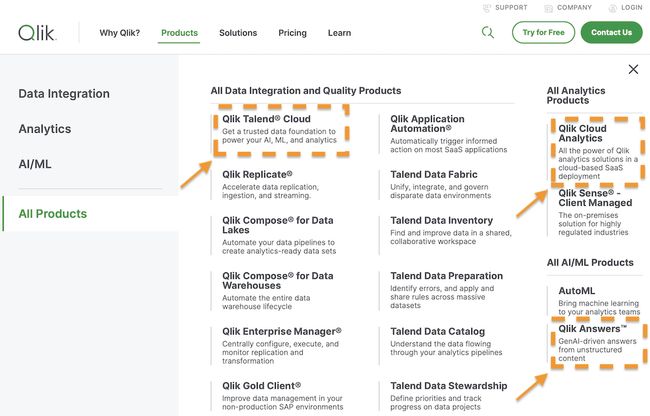Viewport: 650px width, 416px height.
Task: Click the Login link
Action: point(626,7)
